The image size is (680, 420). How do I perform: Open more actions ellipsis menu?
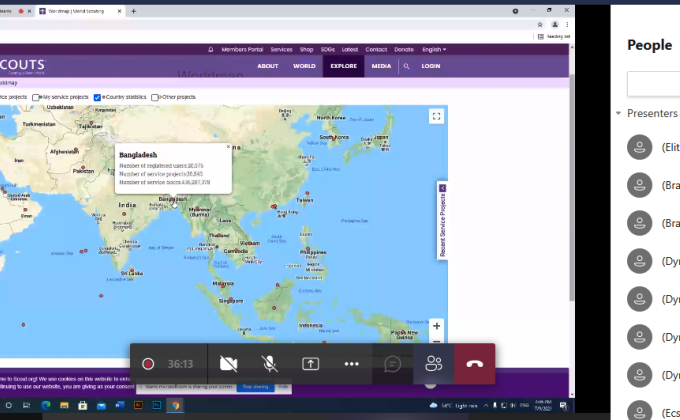click(351, 364)
